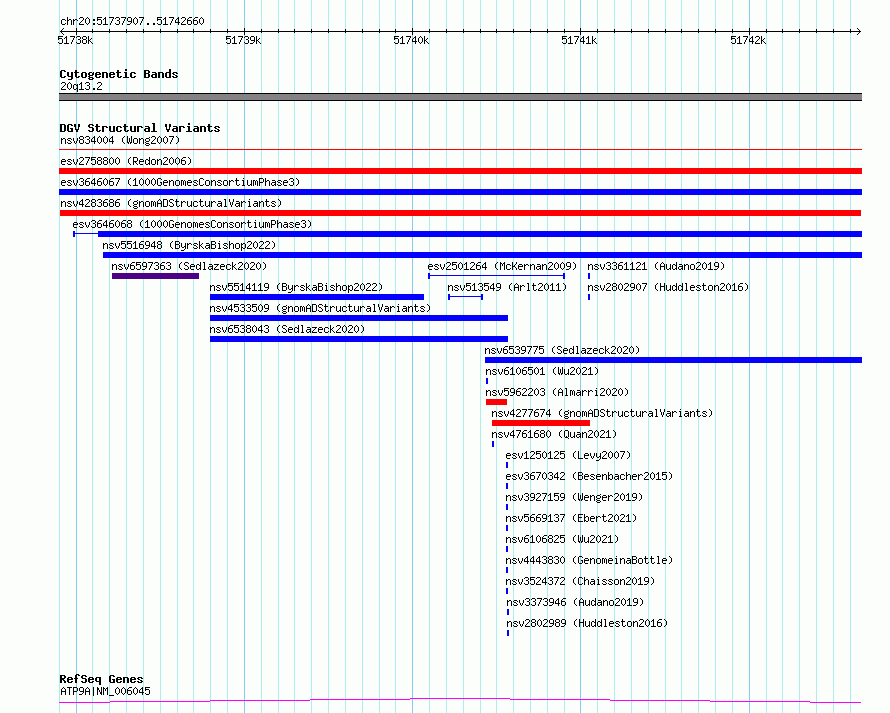890x713 pixels.
Task: Select the ATP9A|NM_006045 gene label
Action: [x=105, y=691]
